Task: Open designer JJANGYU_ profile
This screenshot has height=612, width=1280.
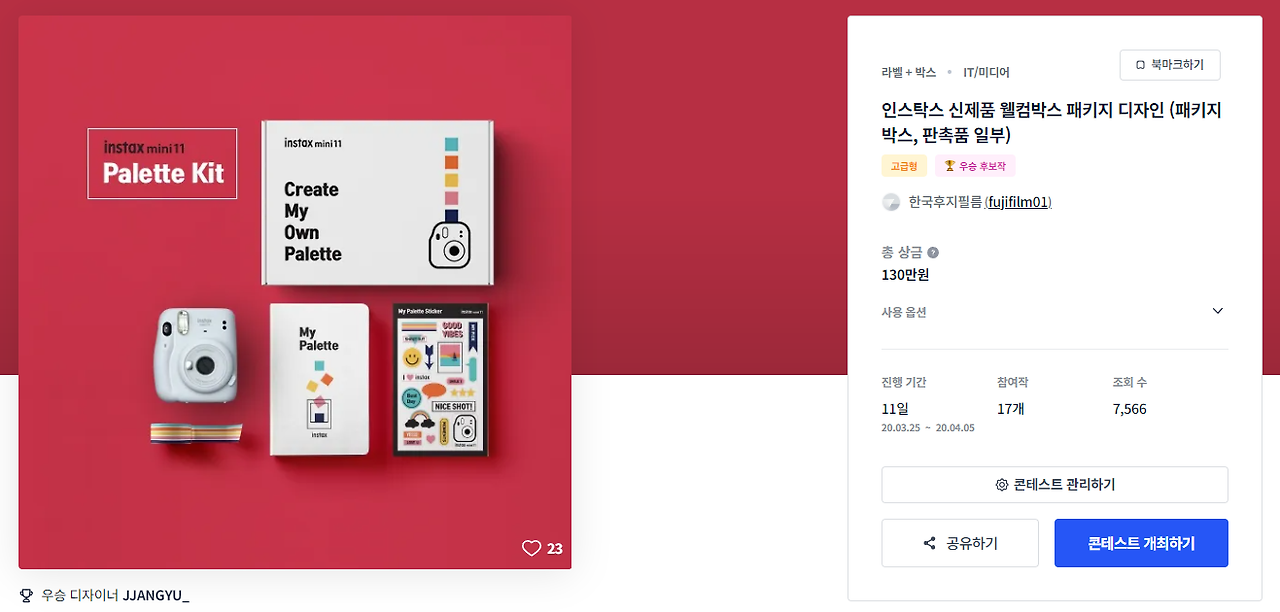Action: click(x=156, y=595)
